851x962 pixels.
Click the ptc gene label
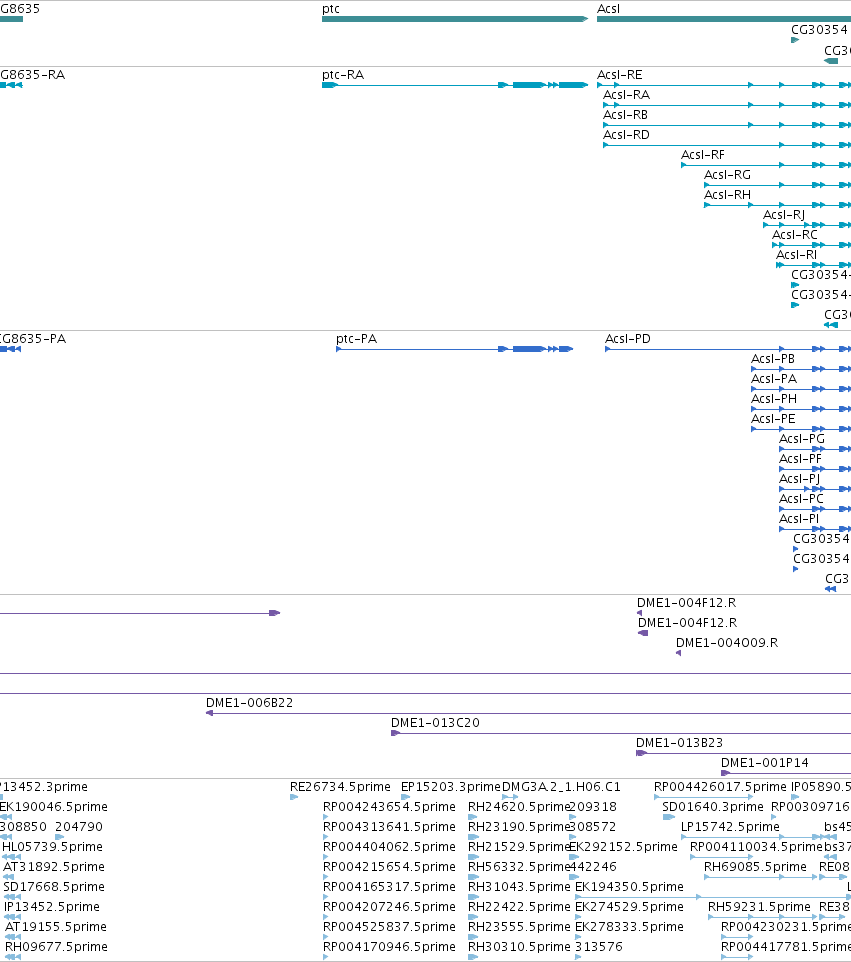pyautogui.click(x=331, y=9)
